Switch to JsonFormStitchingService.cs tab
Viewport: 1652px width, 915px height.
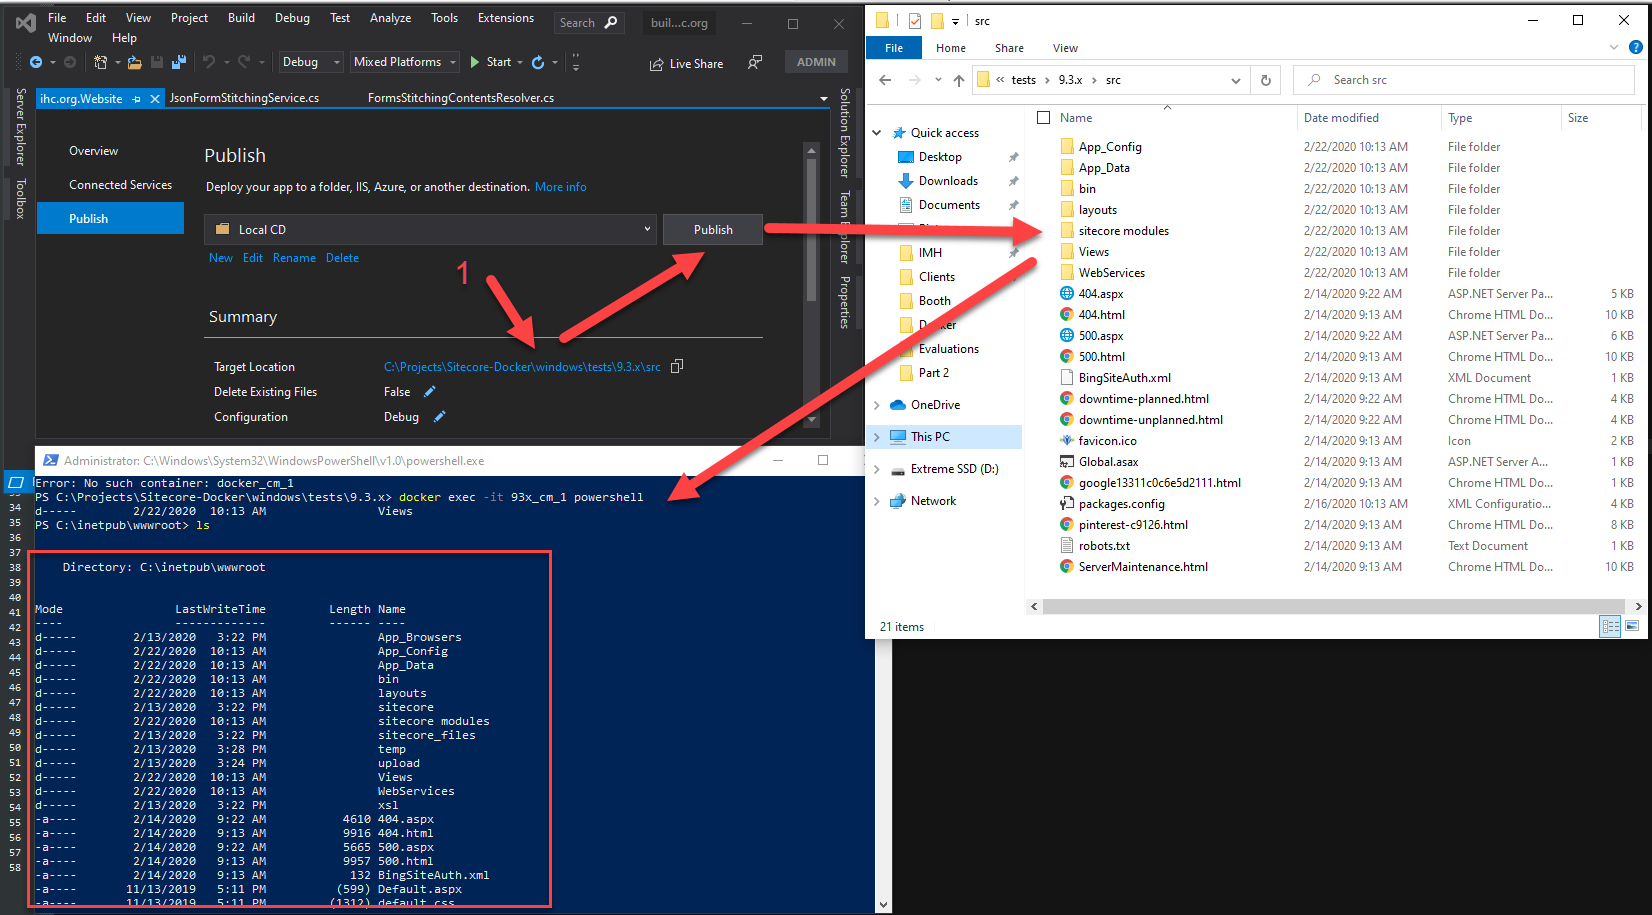point(244,98)
